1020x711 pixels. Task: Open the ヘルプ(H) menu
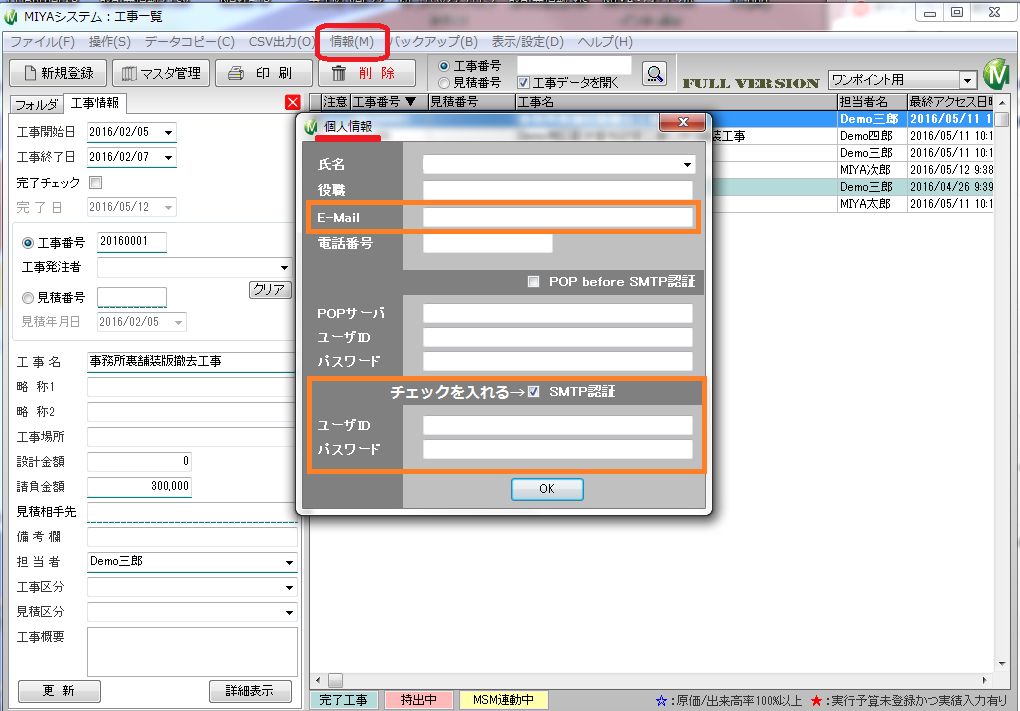[x=604, y=42]
